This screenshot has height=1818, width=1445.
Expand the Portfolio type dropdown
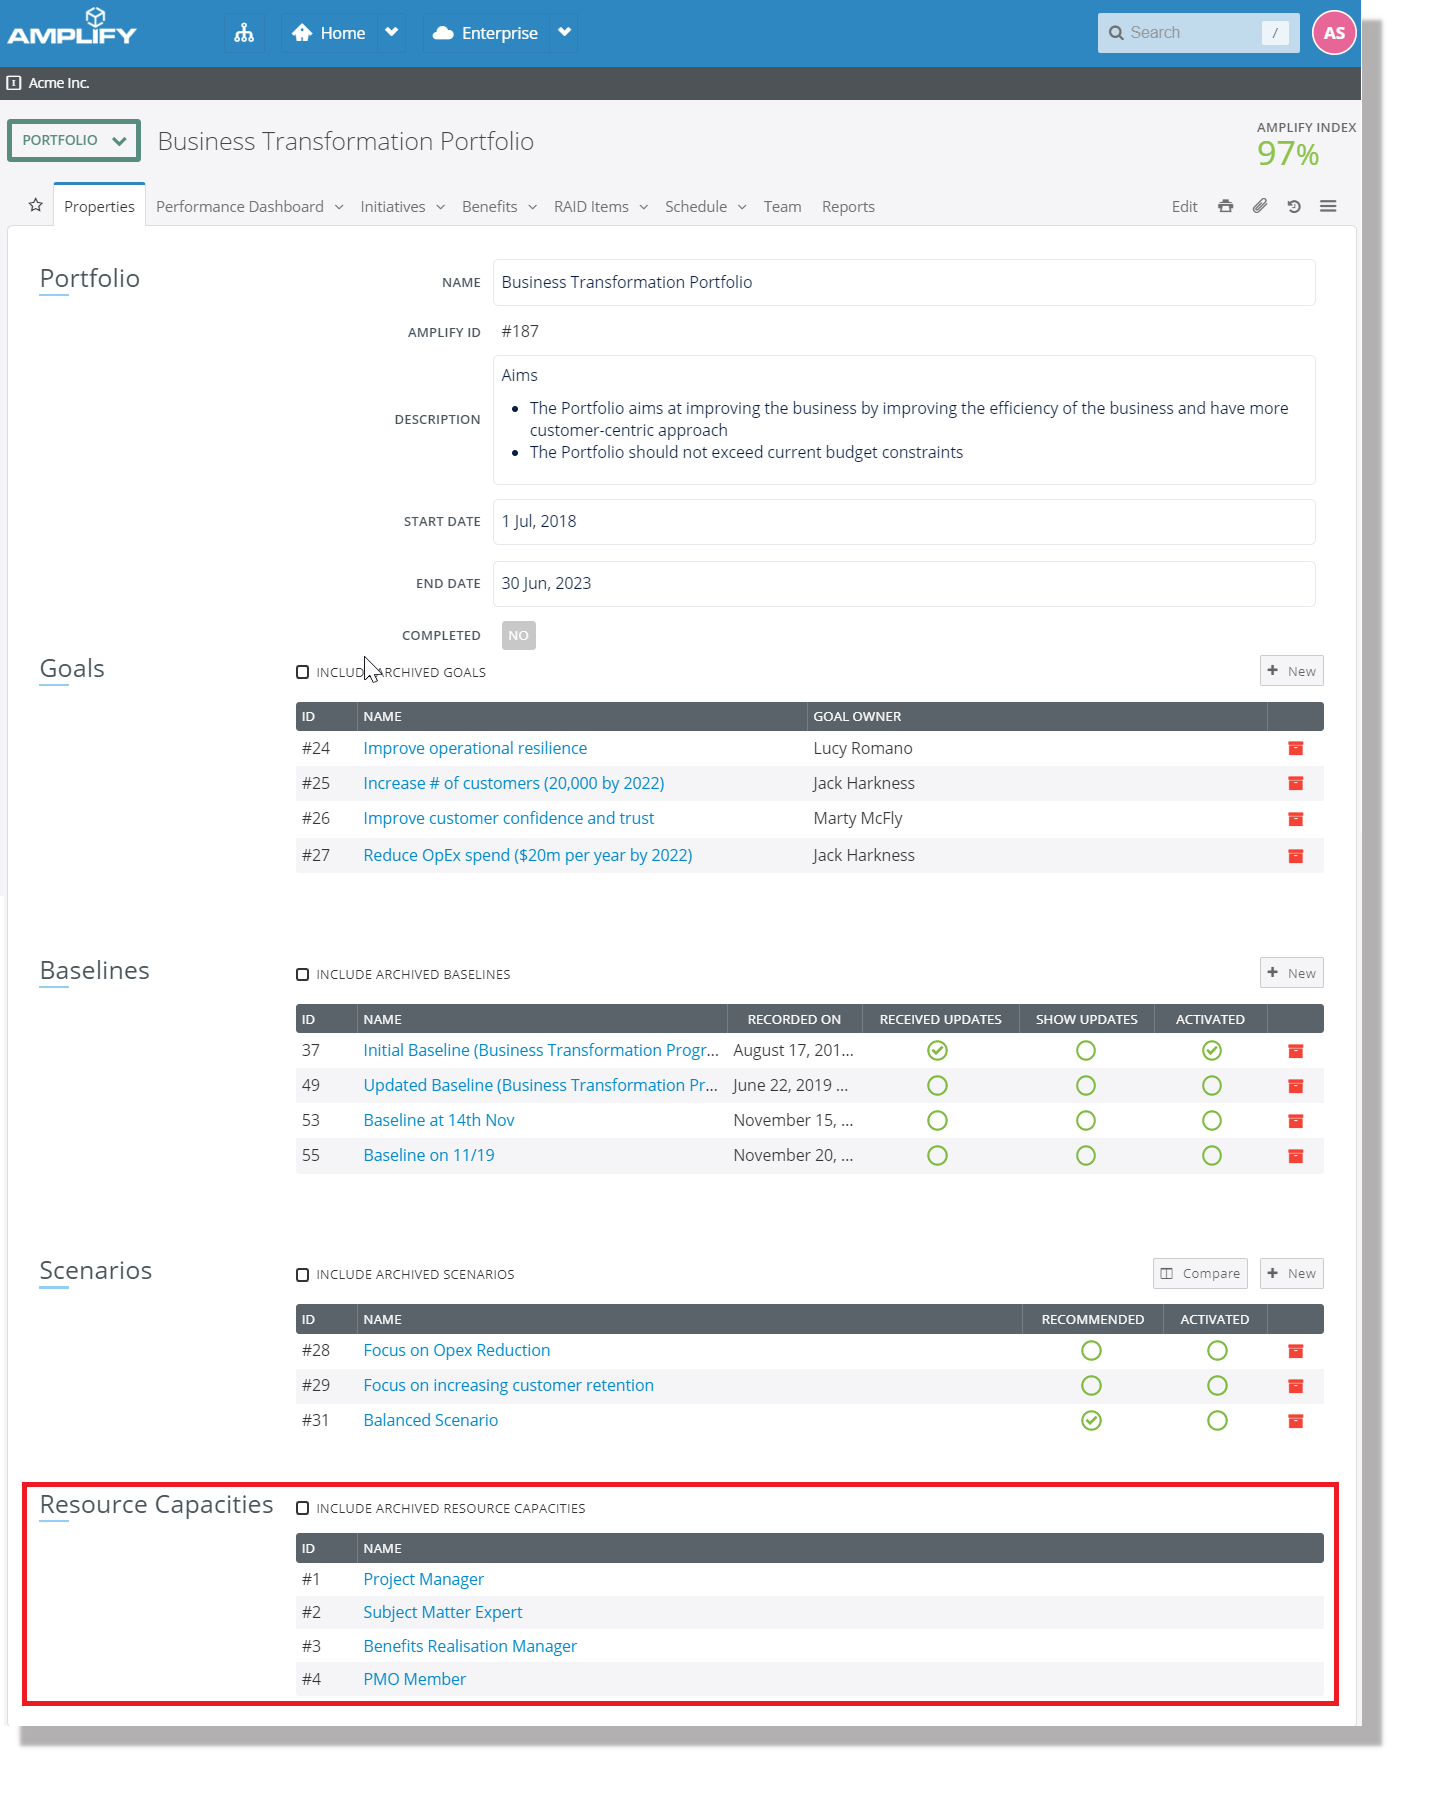coord(74,140)
